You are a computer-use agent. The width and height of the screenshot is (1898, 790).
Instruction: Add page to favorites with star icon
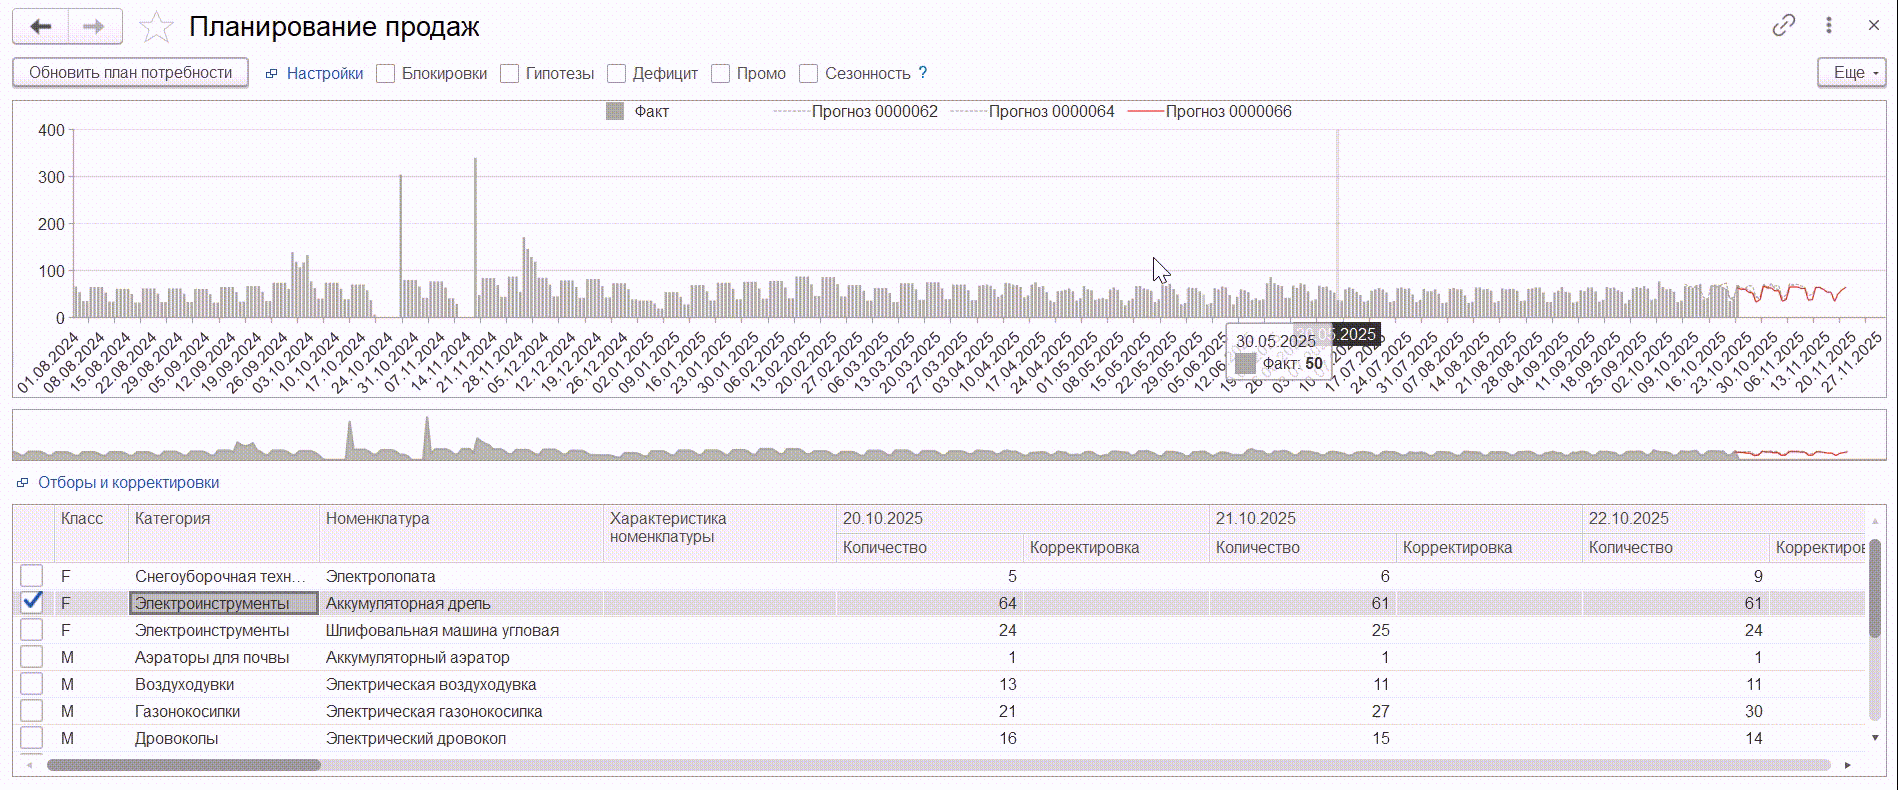156,27
